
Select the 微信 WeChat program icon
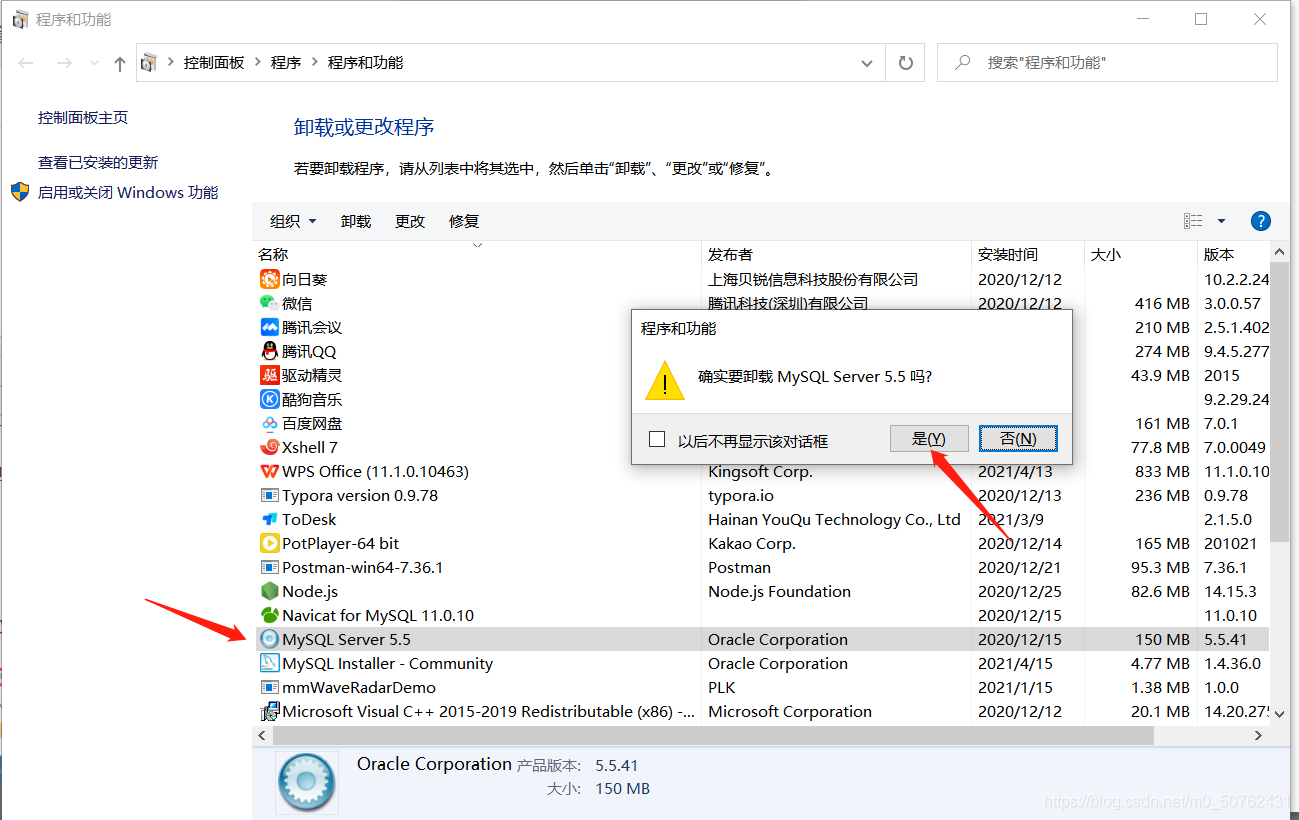(x=269, y=303)
